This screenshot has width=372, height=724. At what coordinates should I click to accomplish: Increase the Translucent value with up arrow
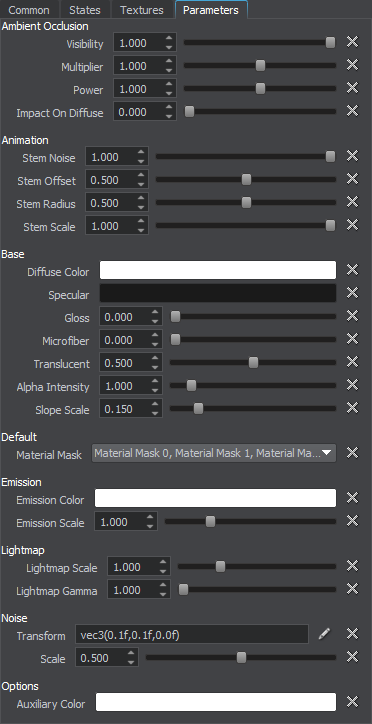tap(155, 358)
